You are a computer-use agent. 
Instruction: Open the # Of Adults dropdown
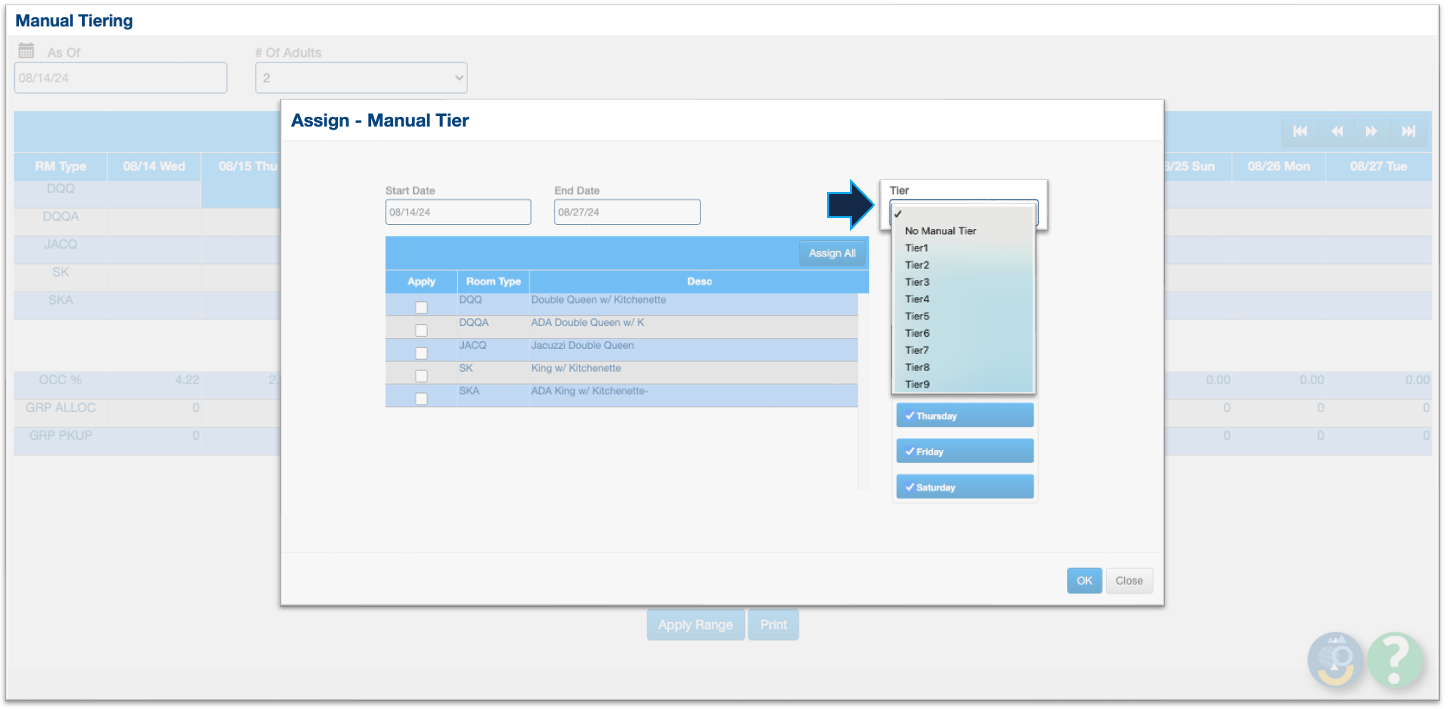[x=361, y=78]
